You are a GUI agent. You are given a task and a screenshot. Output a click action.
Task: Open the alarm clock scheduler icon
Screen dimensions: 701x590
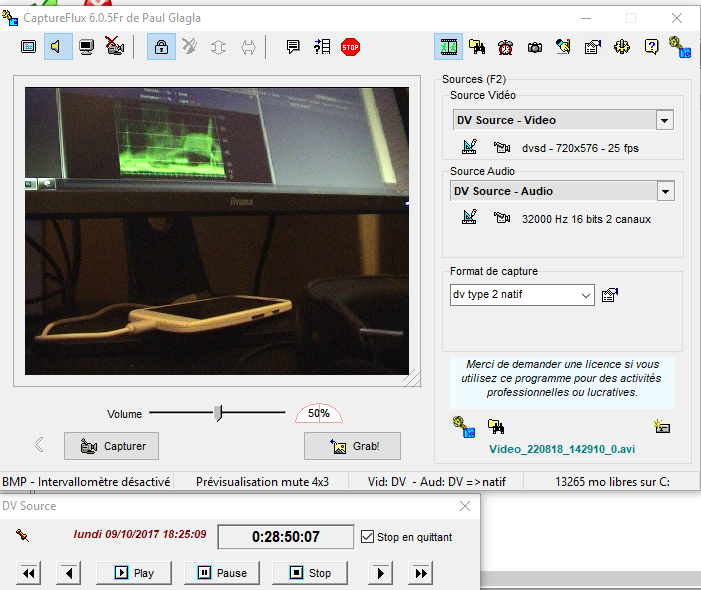(x=506, y=47)
